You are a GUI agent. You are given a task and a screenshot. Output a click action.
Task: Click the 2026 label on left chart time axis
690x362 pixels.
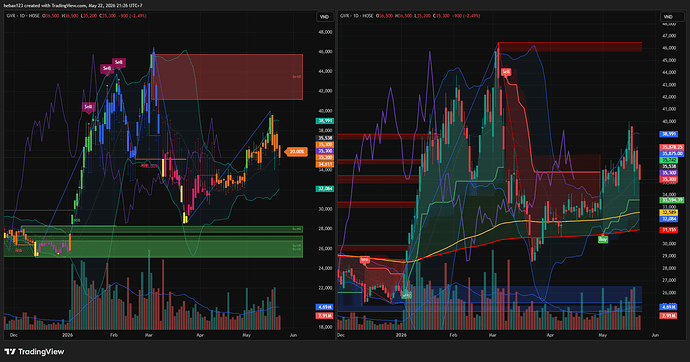point(67,335)
